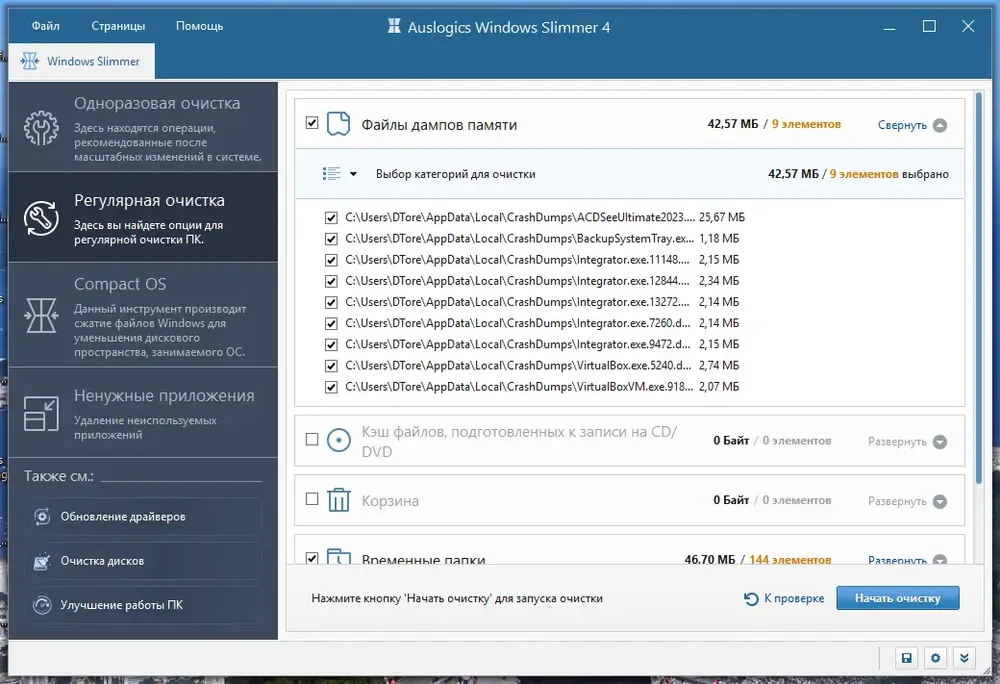This screenshot has width=1000, height=684.
Task: Click the Улучшение работы ПК gauge icon
Action: point(42,605)
